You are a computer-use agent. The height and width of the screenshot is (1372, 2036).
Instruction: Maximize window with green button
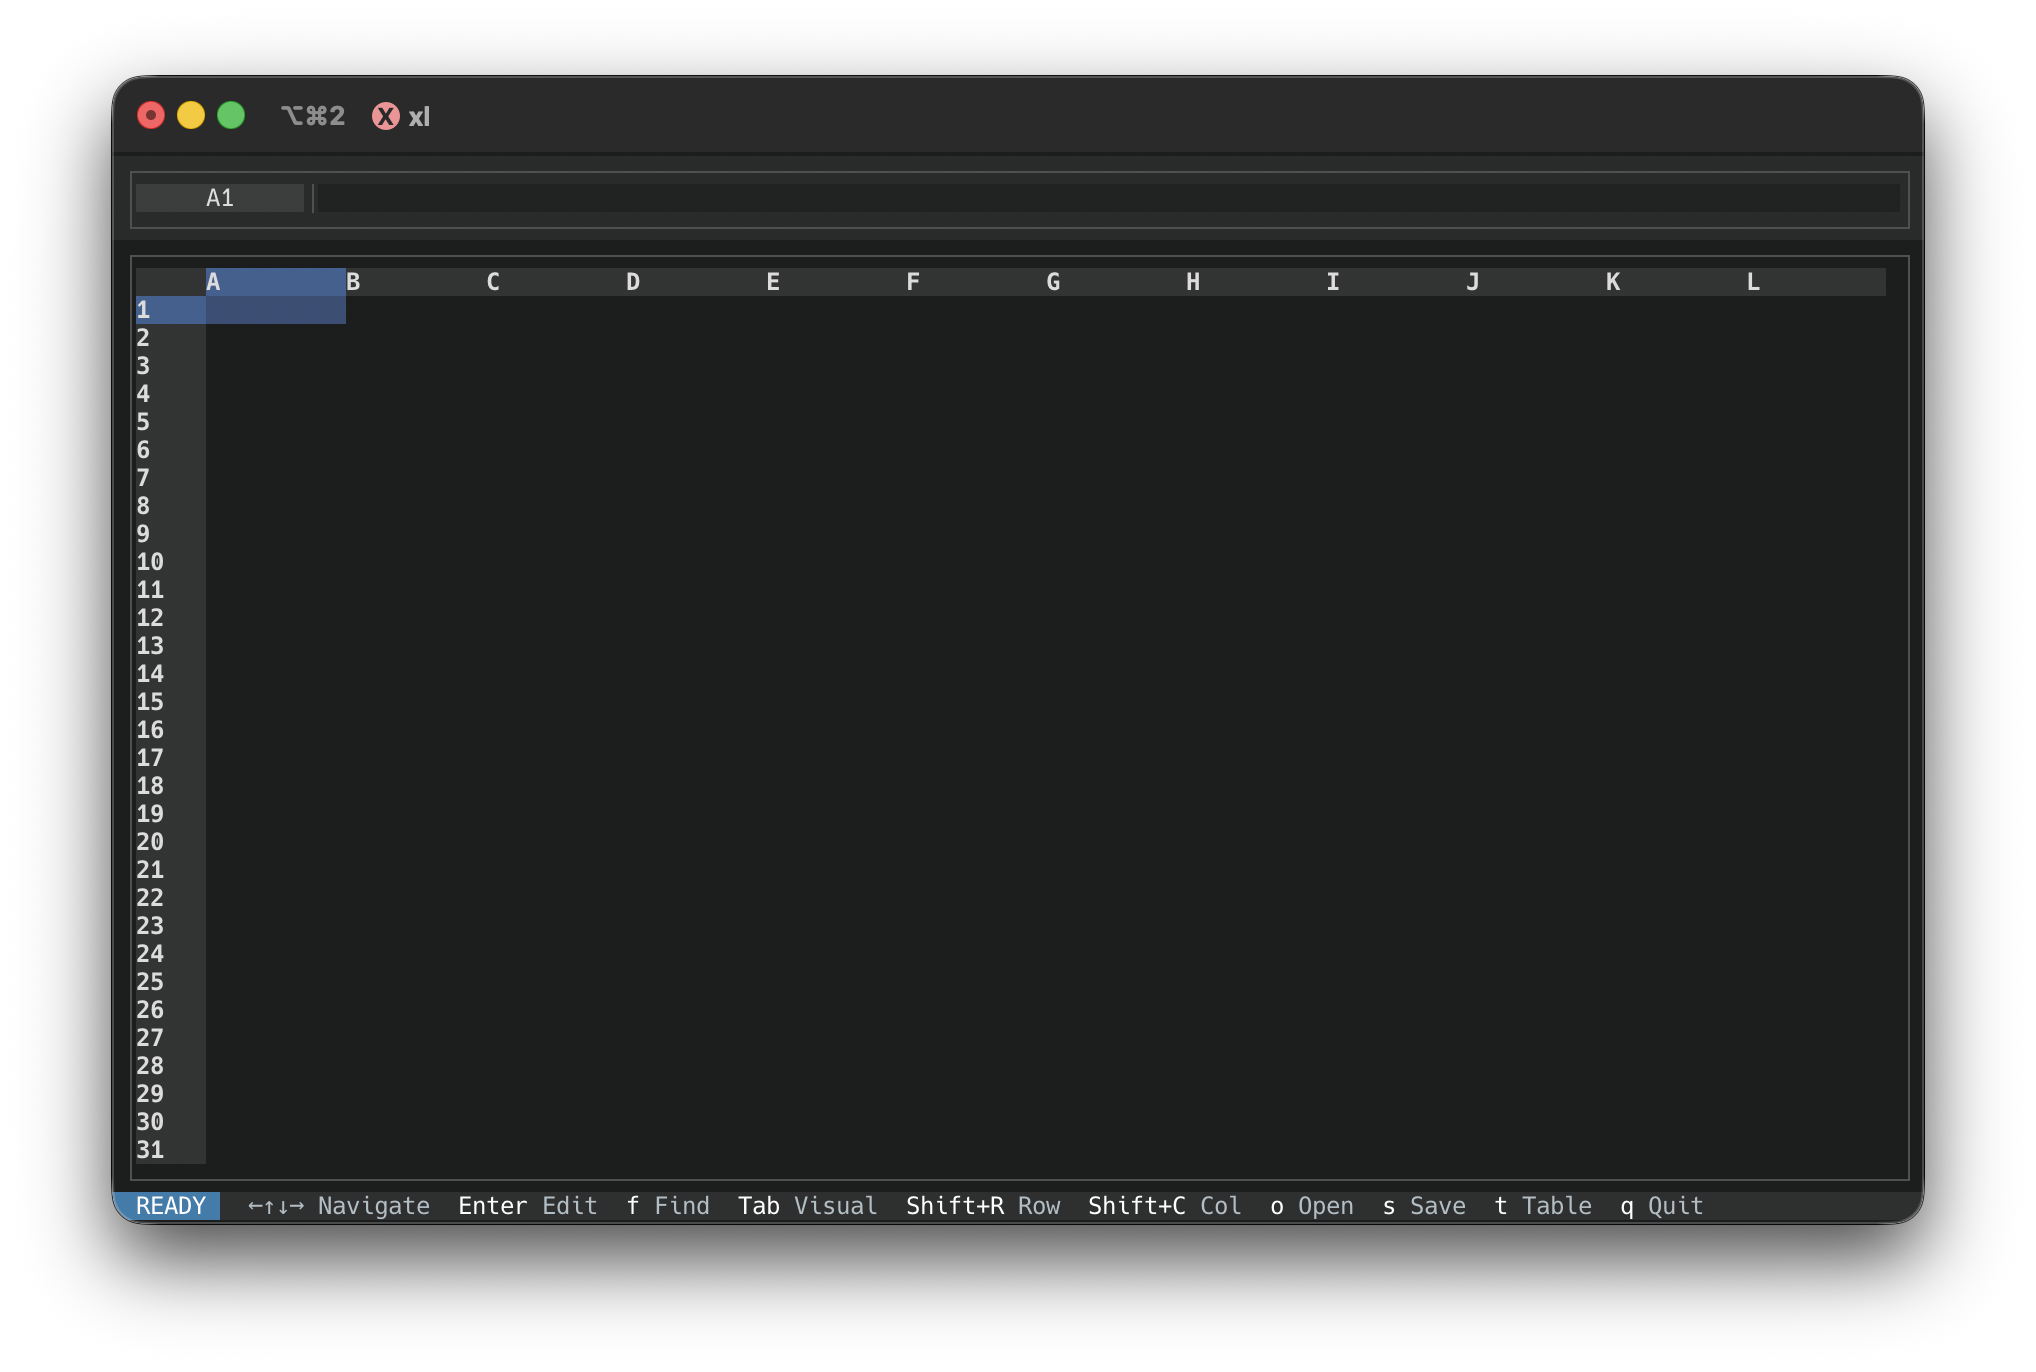point(231,116)
